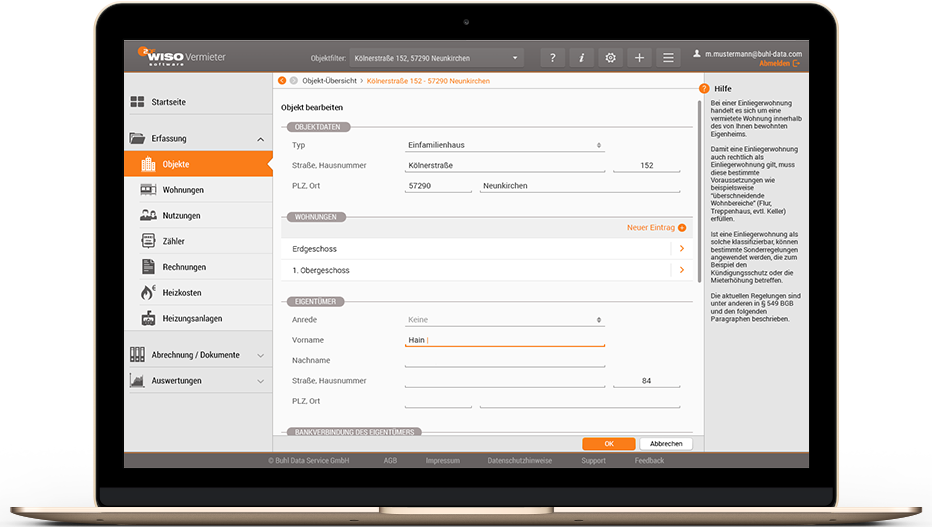Open Wohnungen in the sidebar
This screenshot has width=932, height=527.
182,190
